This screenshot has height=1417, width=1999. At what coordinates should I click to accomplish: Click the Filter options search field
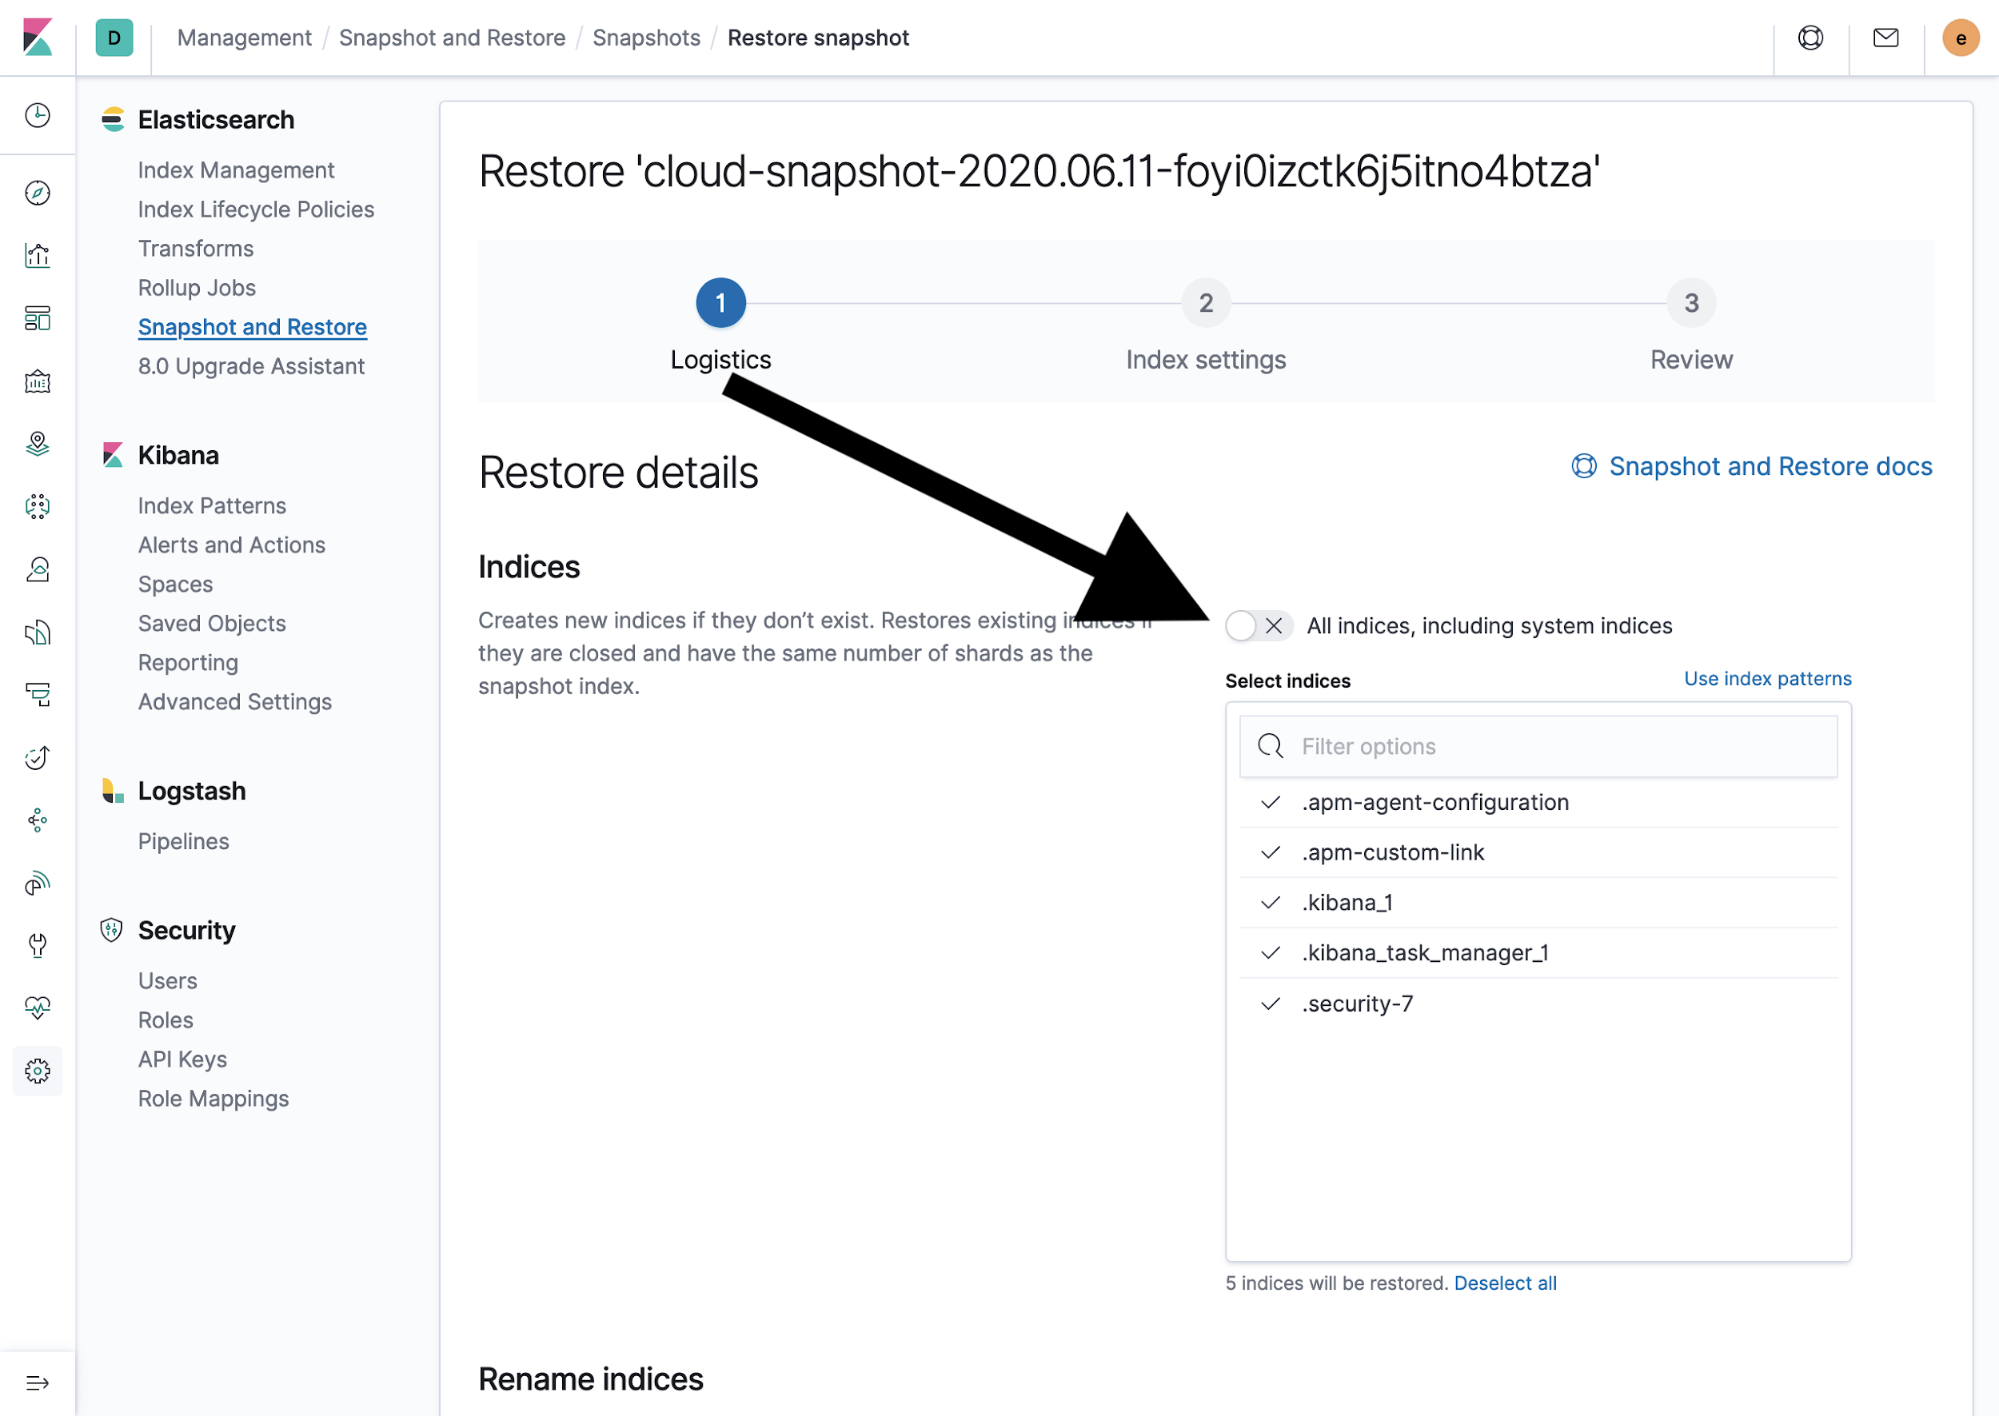click(1538, 747)
